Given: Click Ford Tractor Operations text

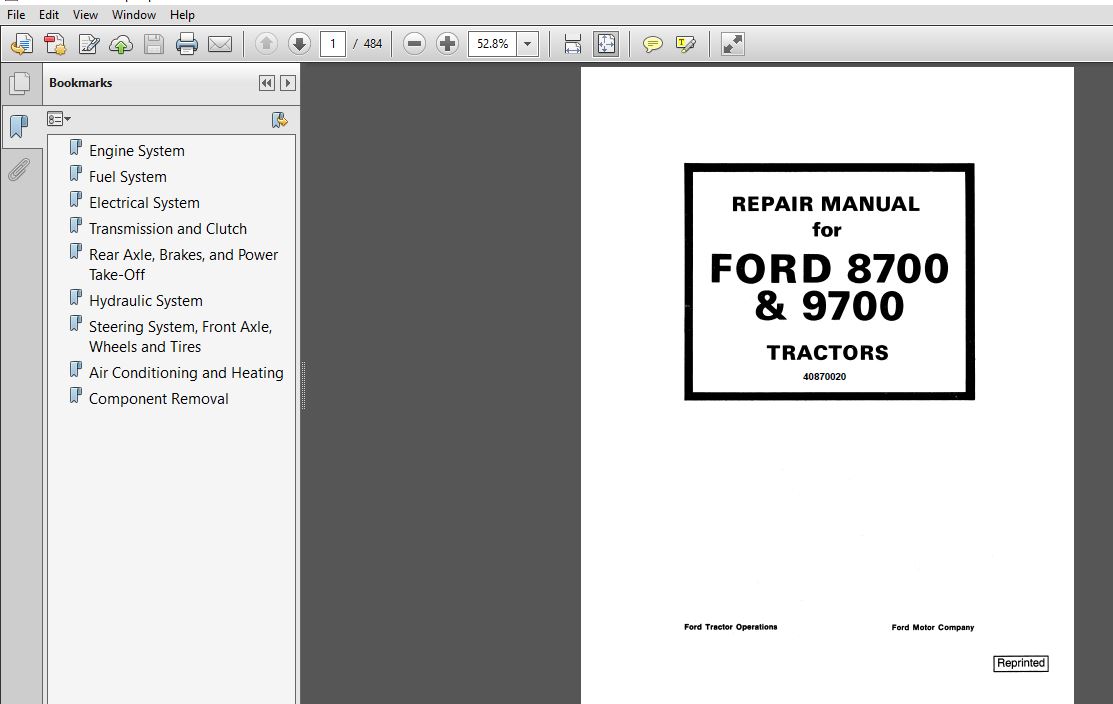Looking at the screenshot, I should (730, 627).
